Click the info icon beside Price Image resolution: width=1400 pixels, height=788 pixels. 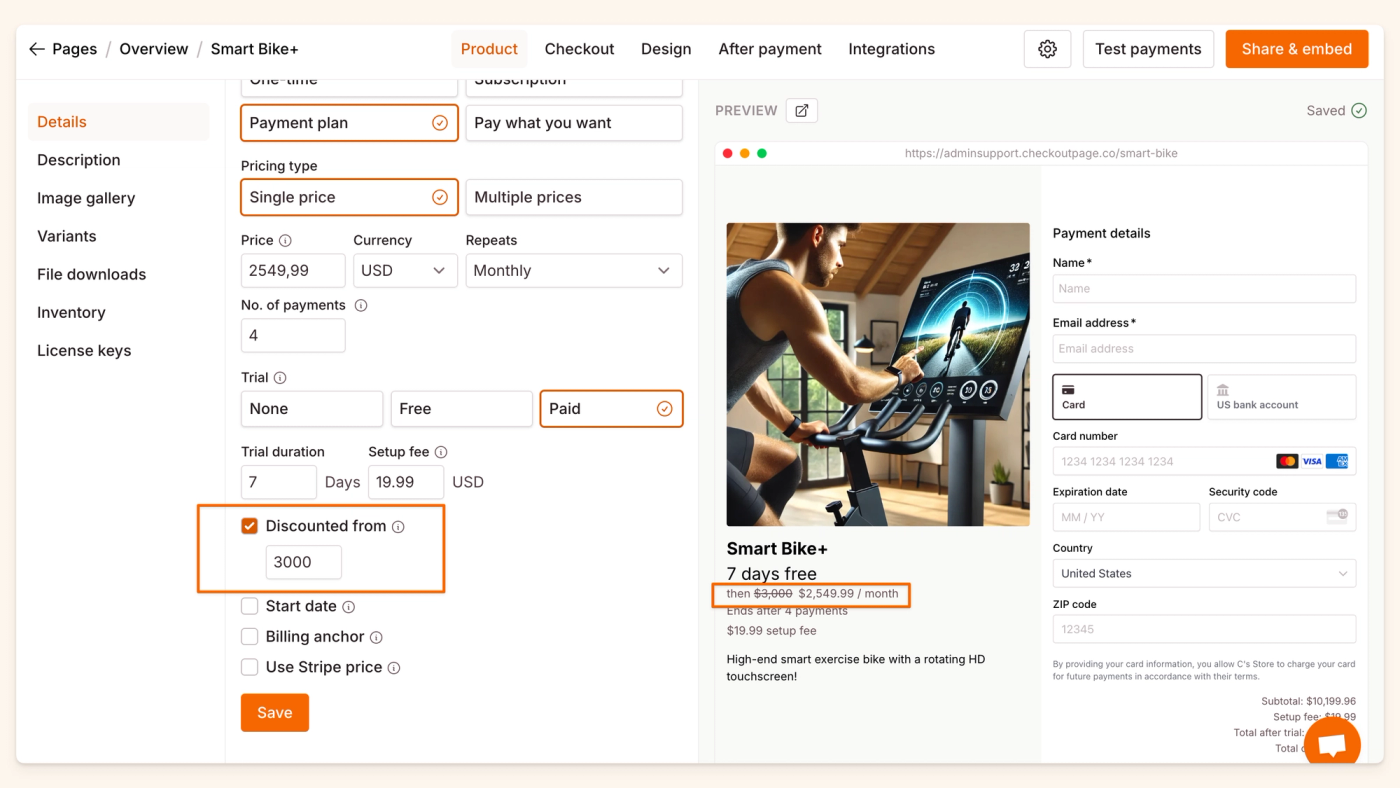point(285,241)
